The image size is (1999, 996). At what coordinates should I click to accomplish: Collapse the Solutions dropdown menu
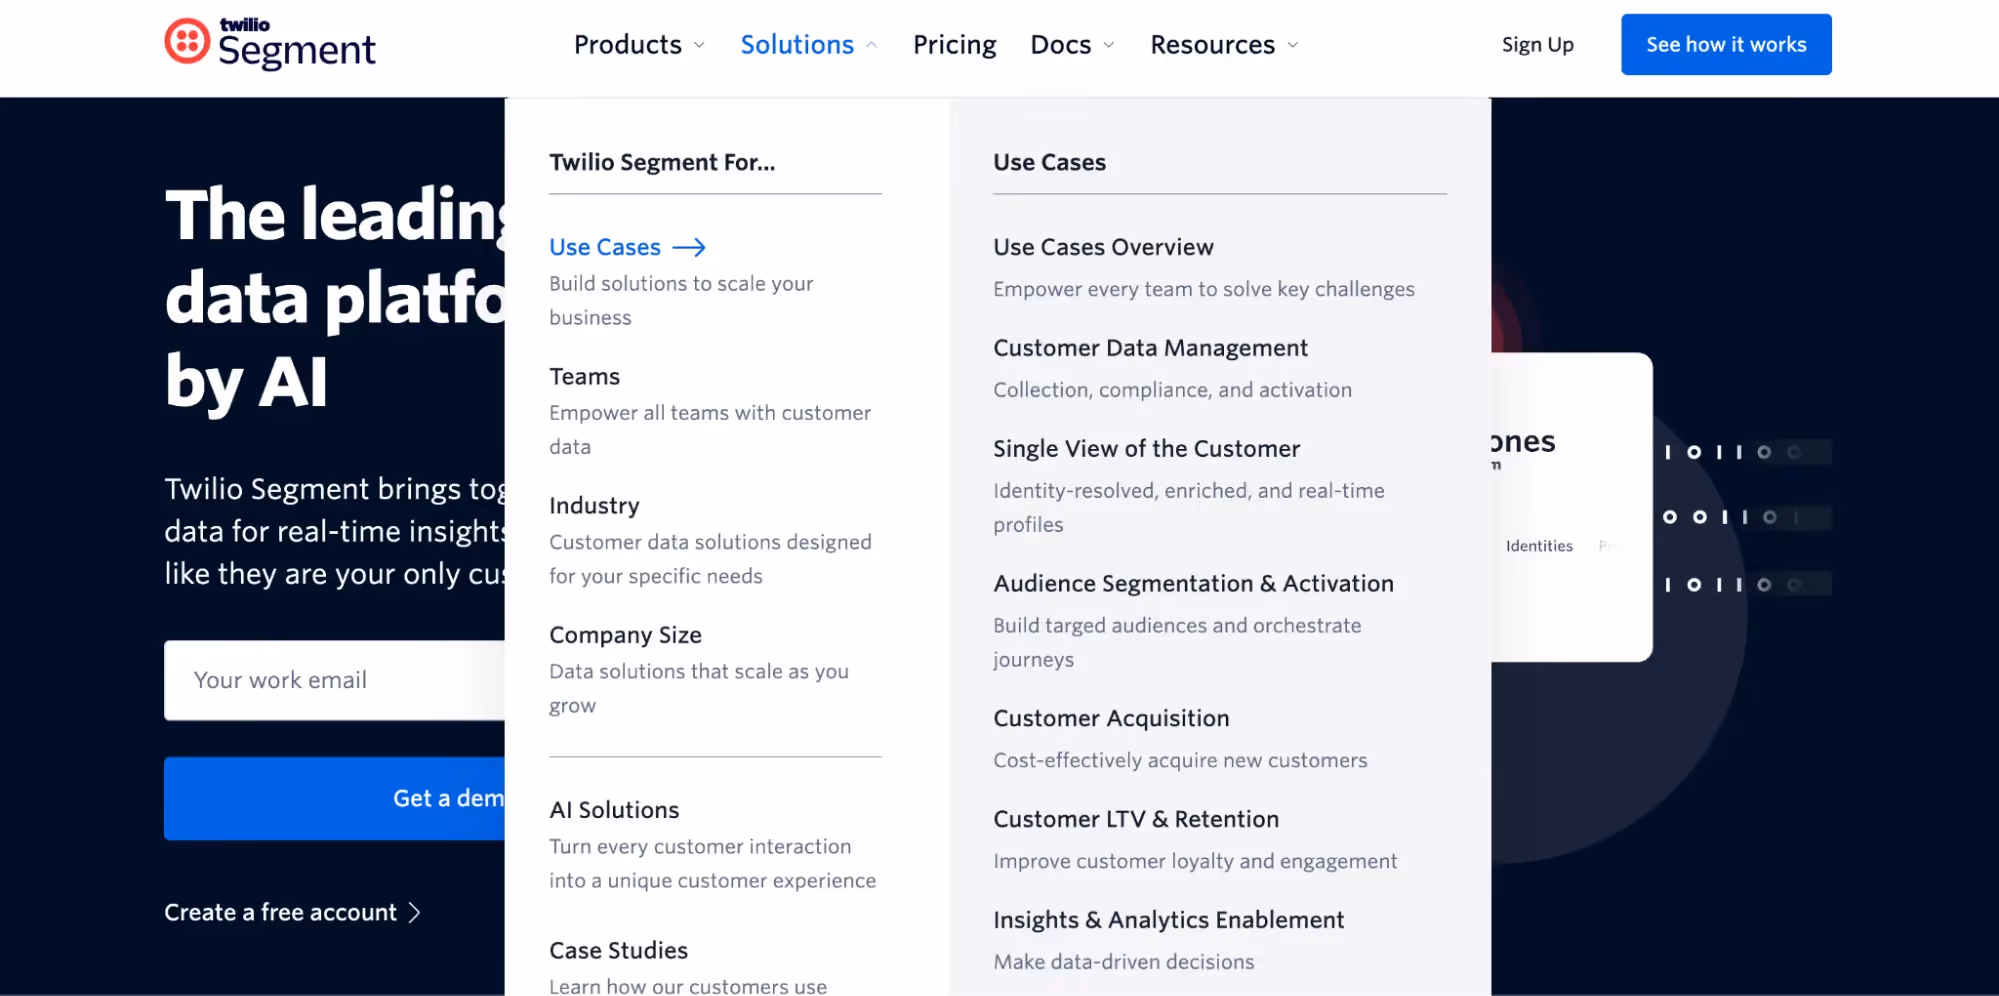[809, 45]
